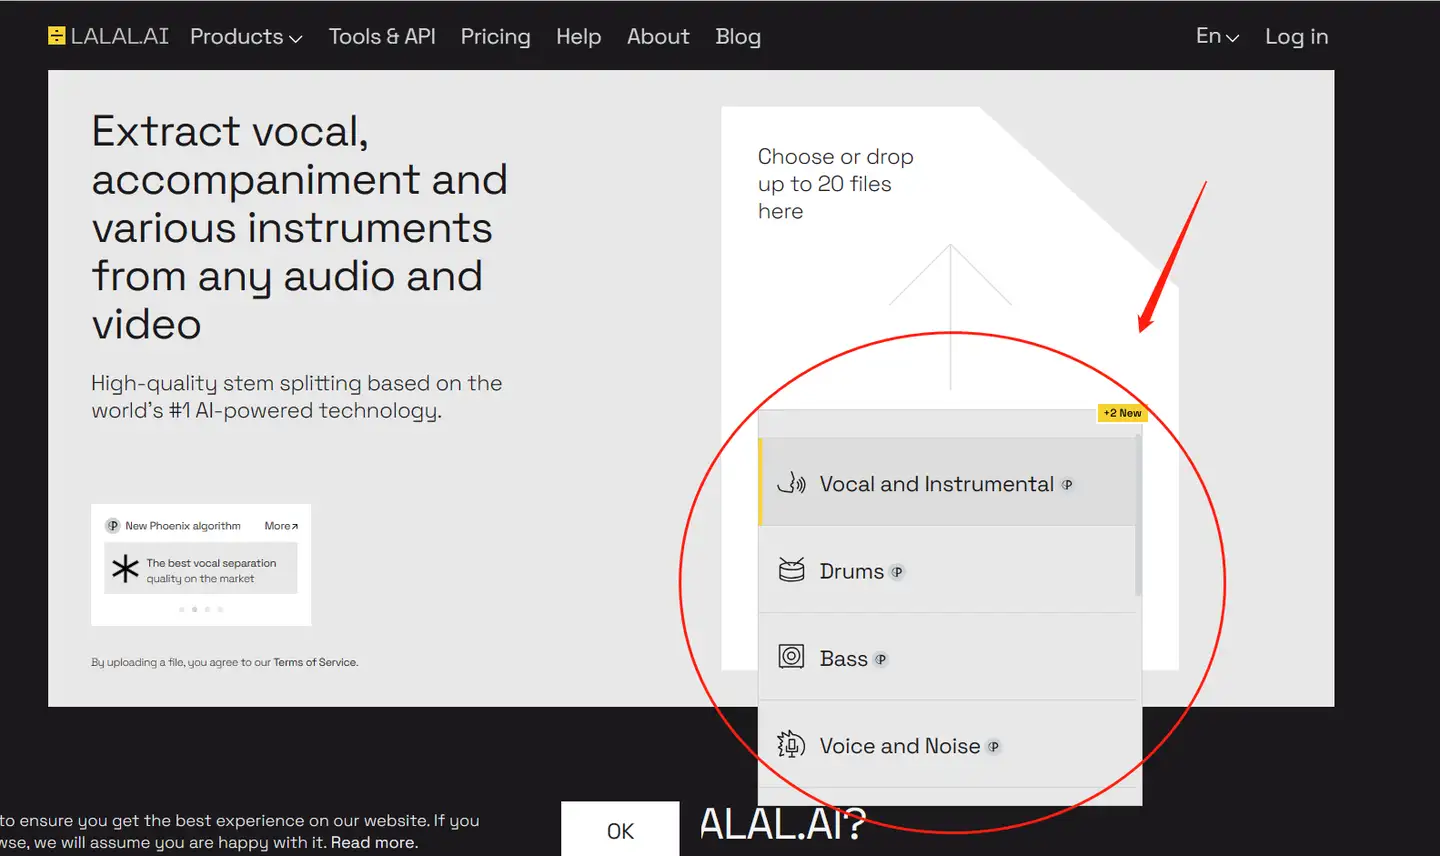Viewport: 1440px width, 856px height.
Task: Select Voice and Noise option
Action: [947, 745]
